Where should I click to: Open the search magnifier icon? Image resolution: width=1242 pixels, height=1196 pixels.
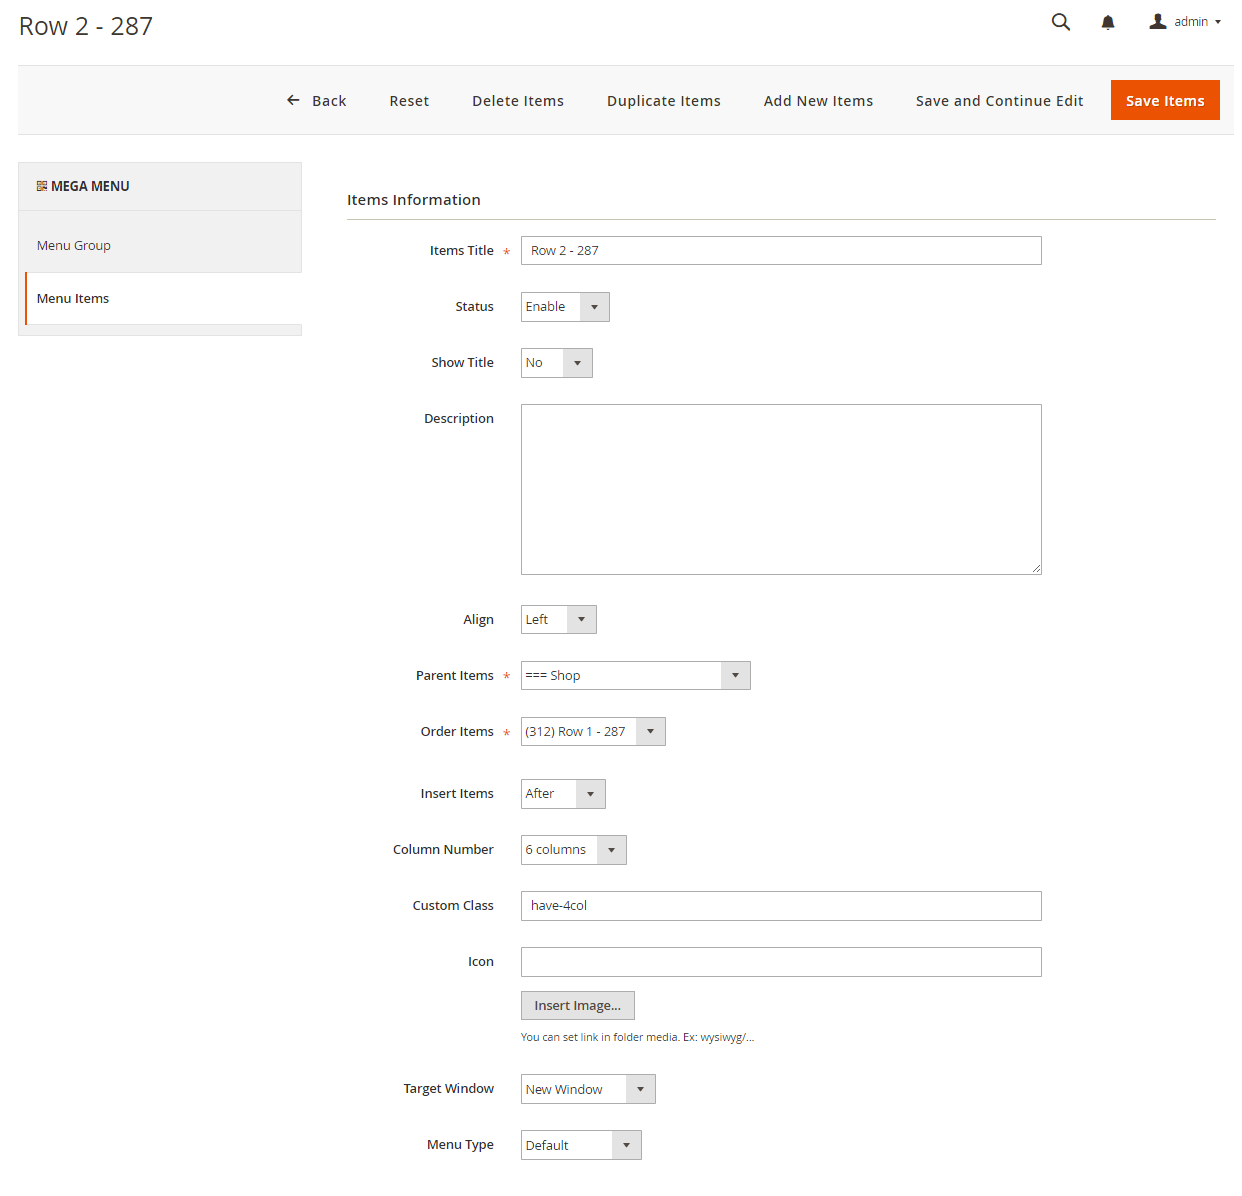[1061, 22]
